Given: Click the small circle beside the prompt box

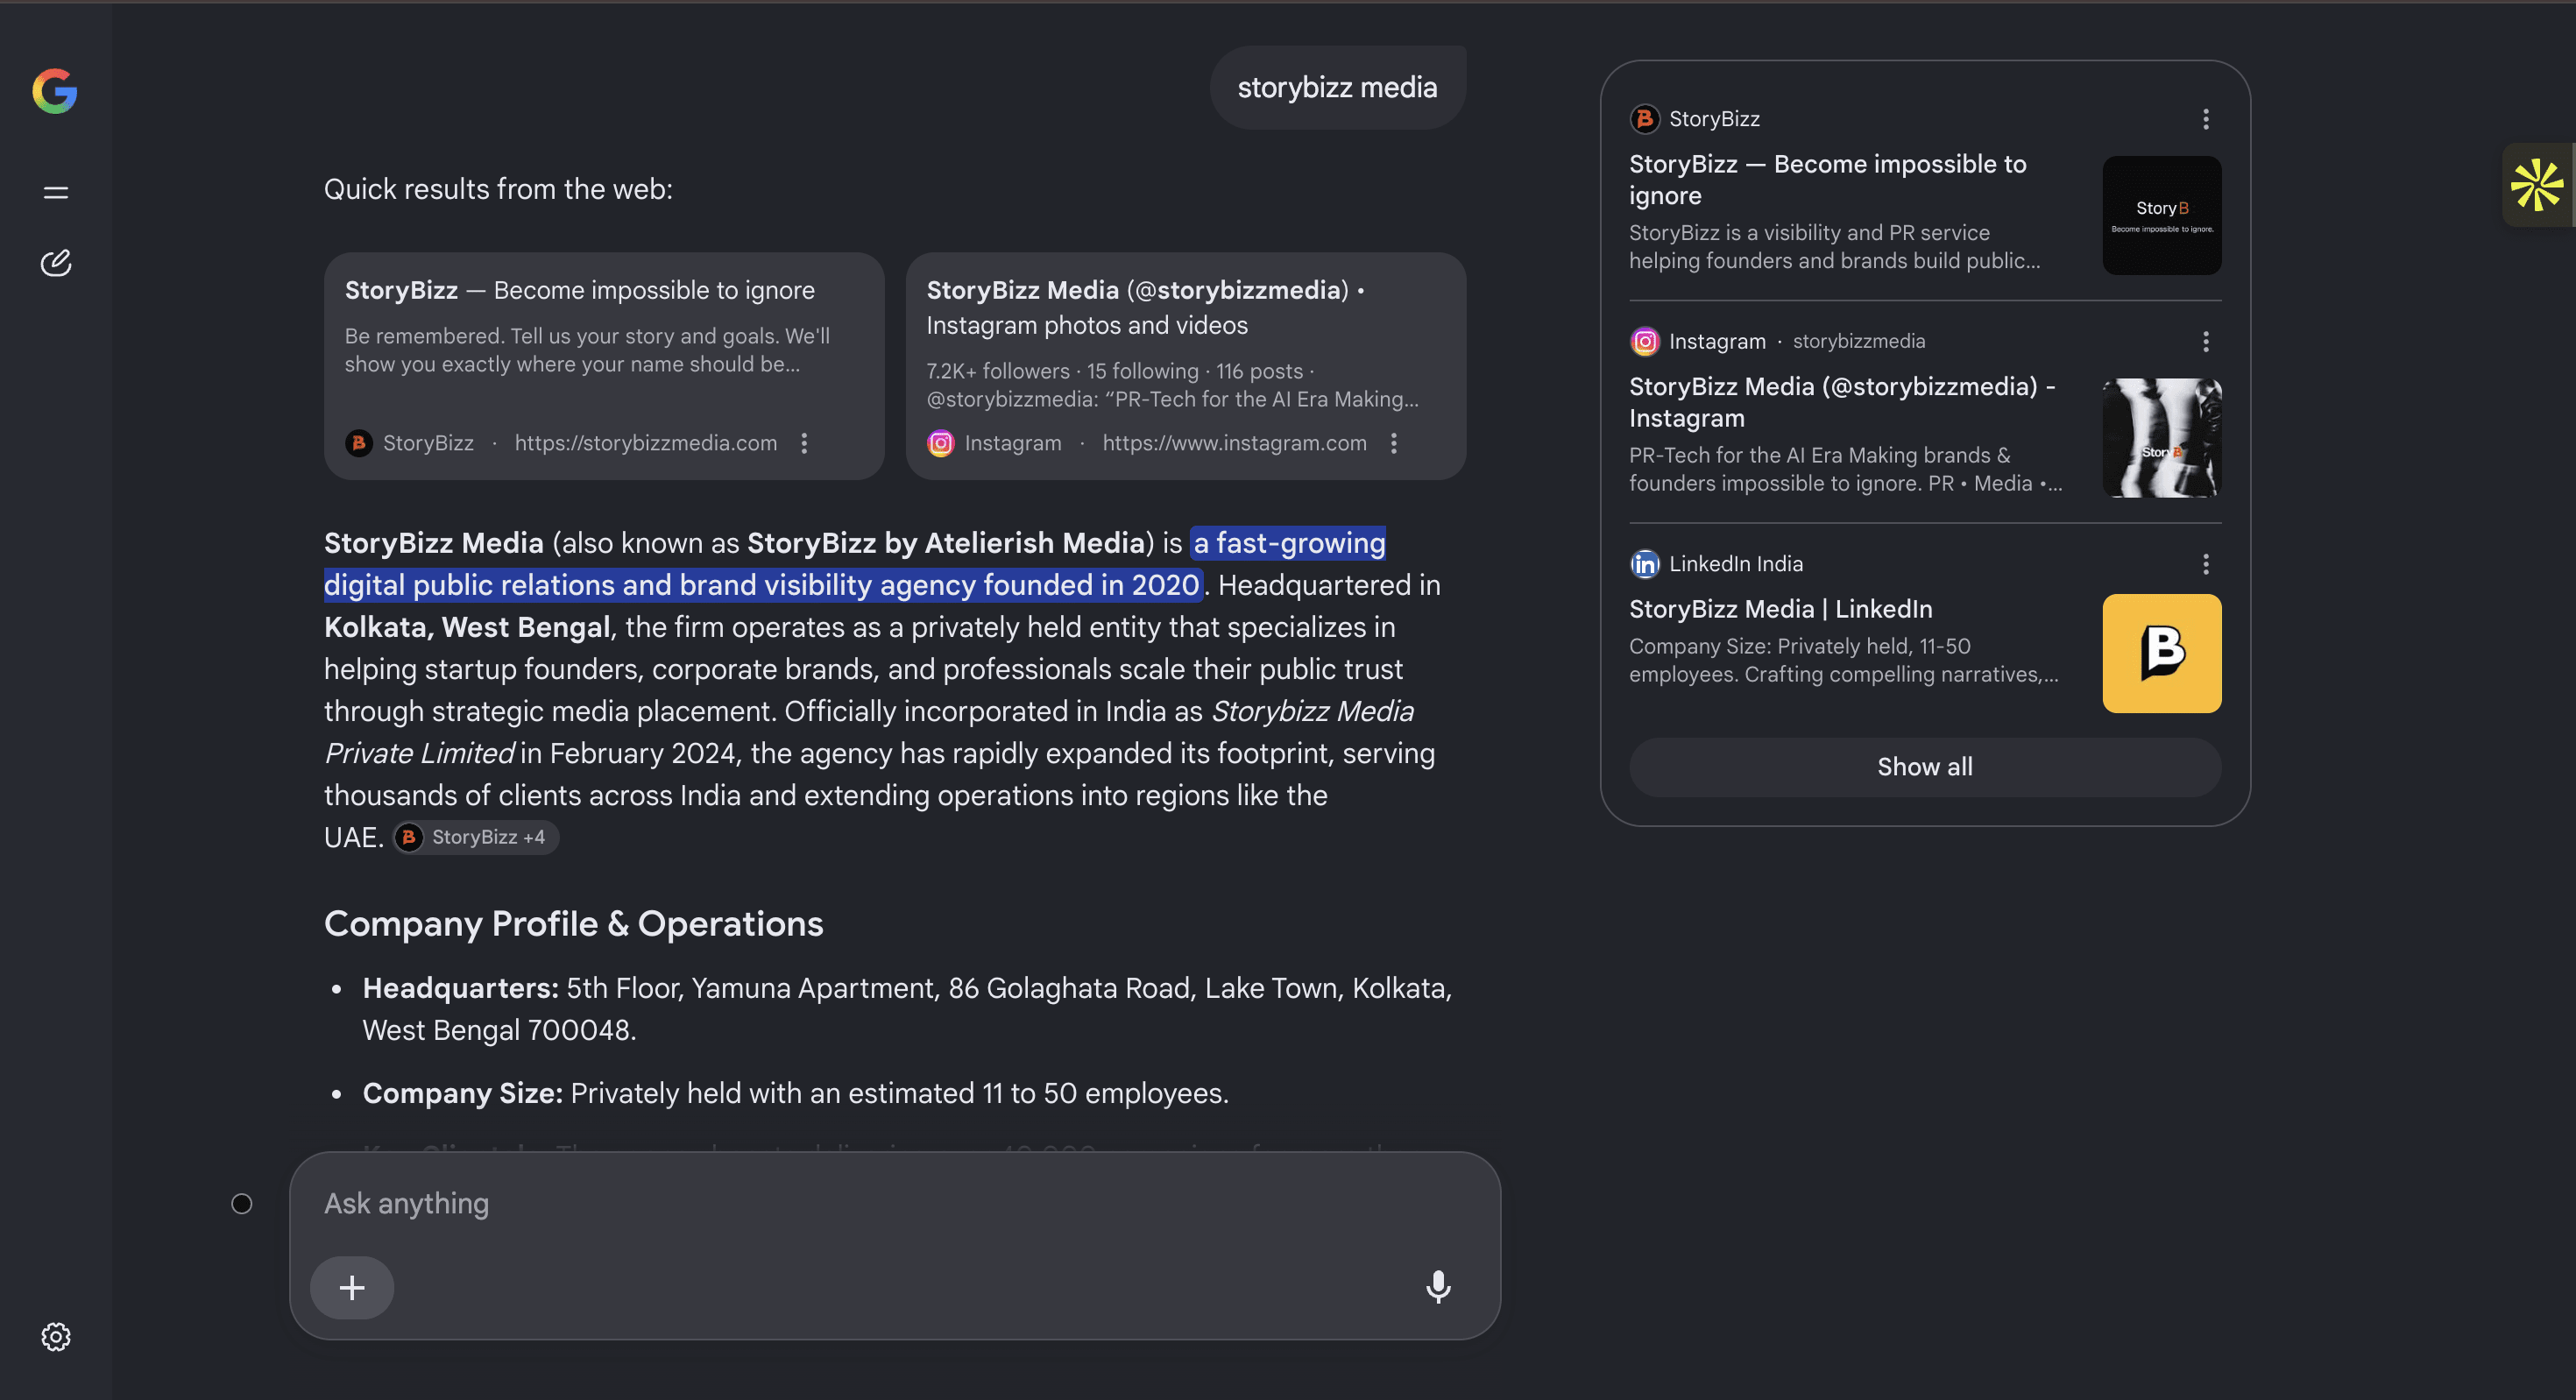Looking at the screenshot, I should [x=242, y=1204].
